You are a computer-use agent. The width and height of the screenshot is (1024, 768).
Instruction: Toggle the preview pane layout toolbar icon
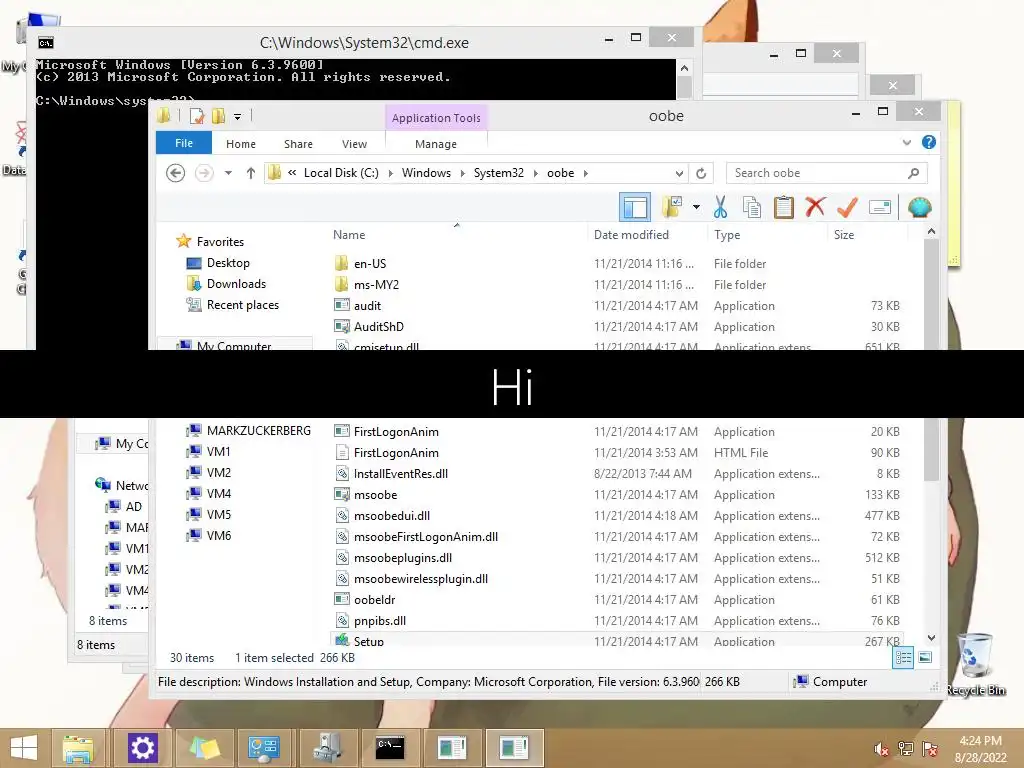(635, 208)
